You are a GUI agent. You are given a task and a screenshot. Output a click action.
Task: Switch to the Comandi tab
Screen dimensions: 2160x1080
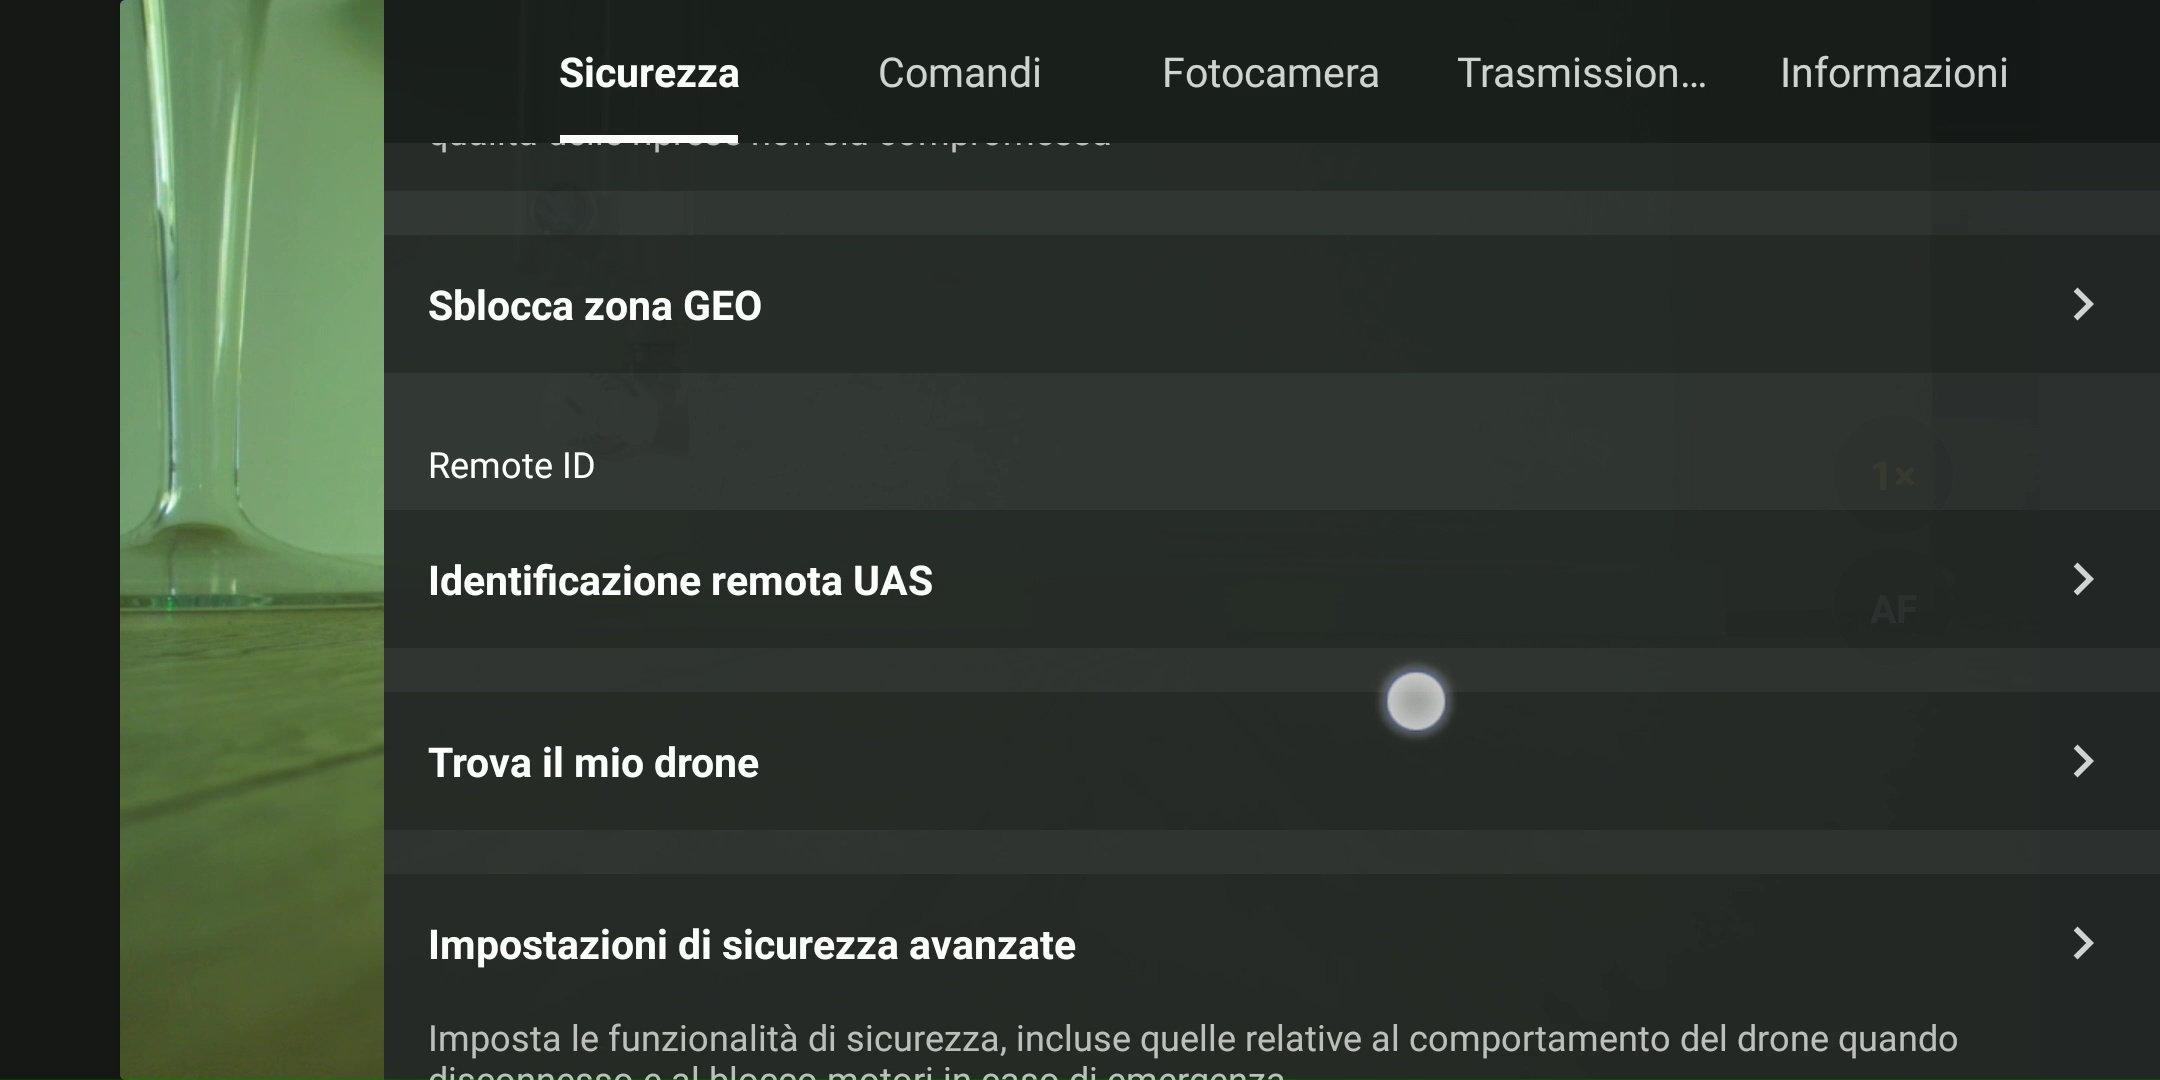click(959, 73)
